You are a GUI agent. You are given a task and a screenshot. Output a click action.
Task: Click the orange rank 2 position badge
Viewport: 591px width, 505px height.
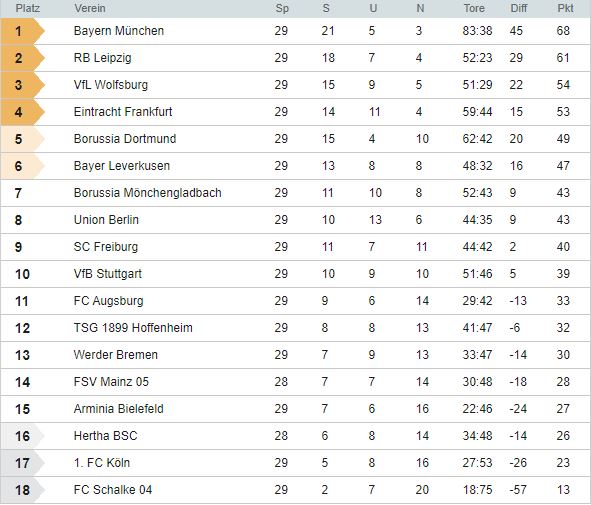(x=23, y=58)
